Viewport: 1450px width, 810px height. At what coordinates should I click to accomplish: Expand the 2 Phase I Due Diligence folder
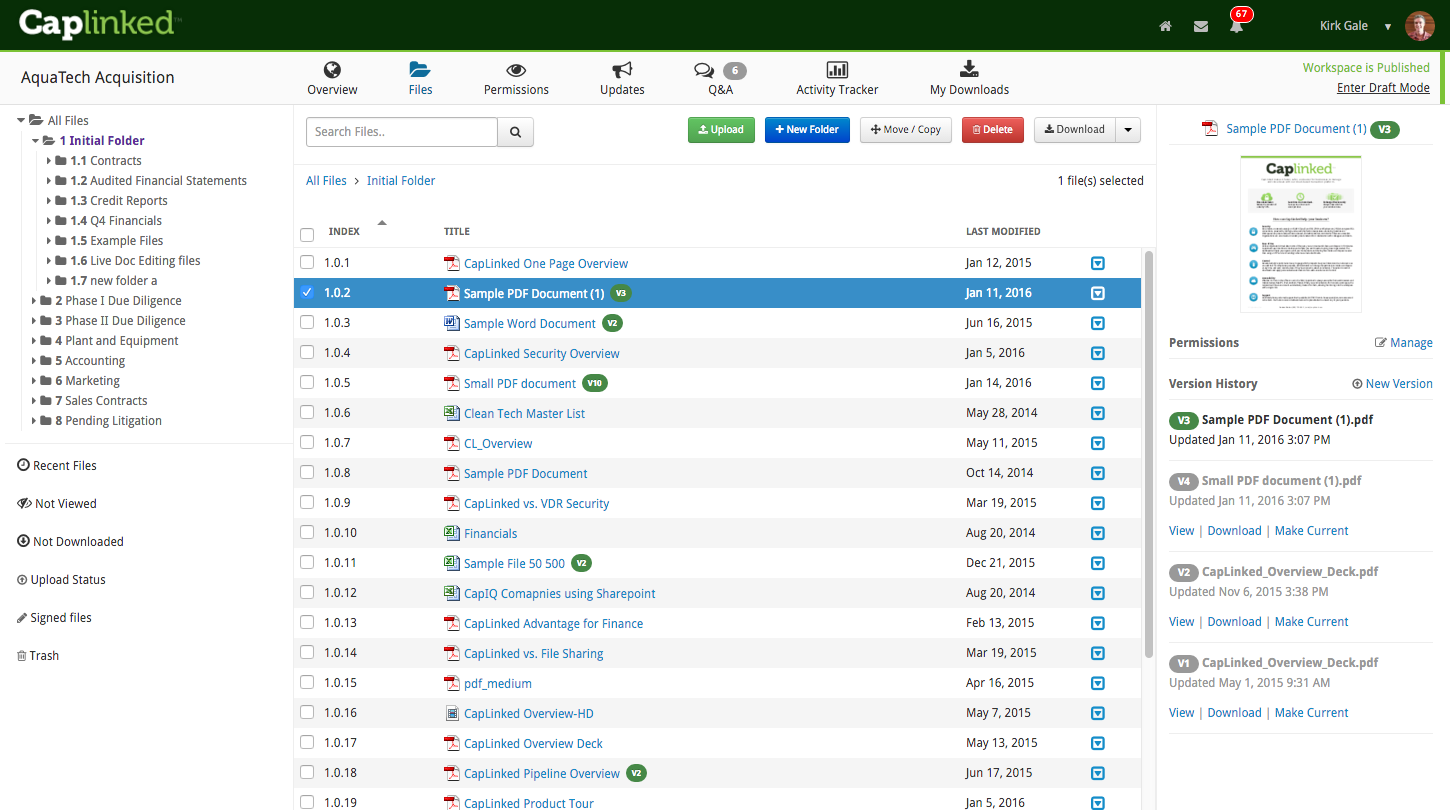[34, 301]
